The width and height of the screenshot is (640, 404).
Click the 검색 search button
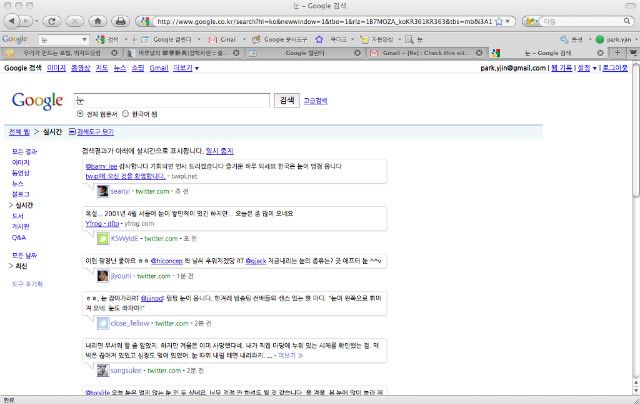287,100
